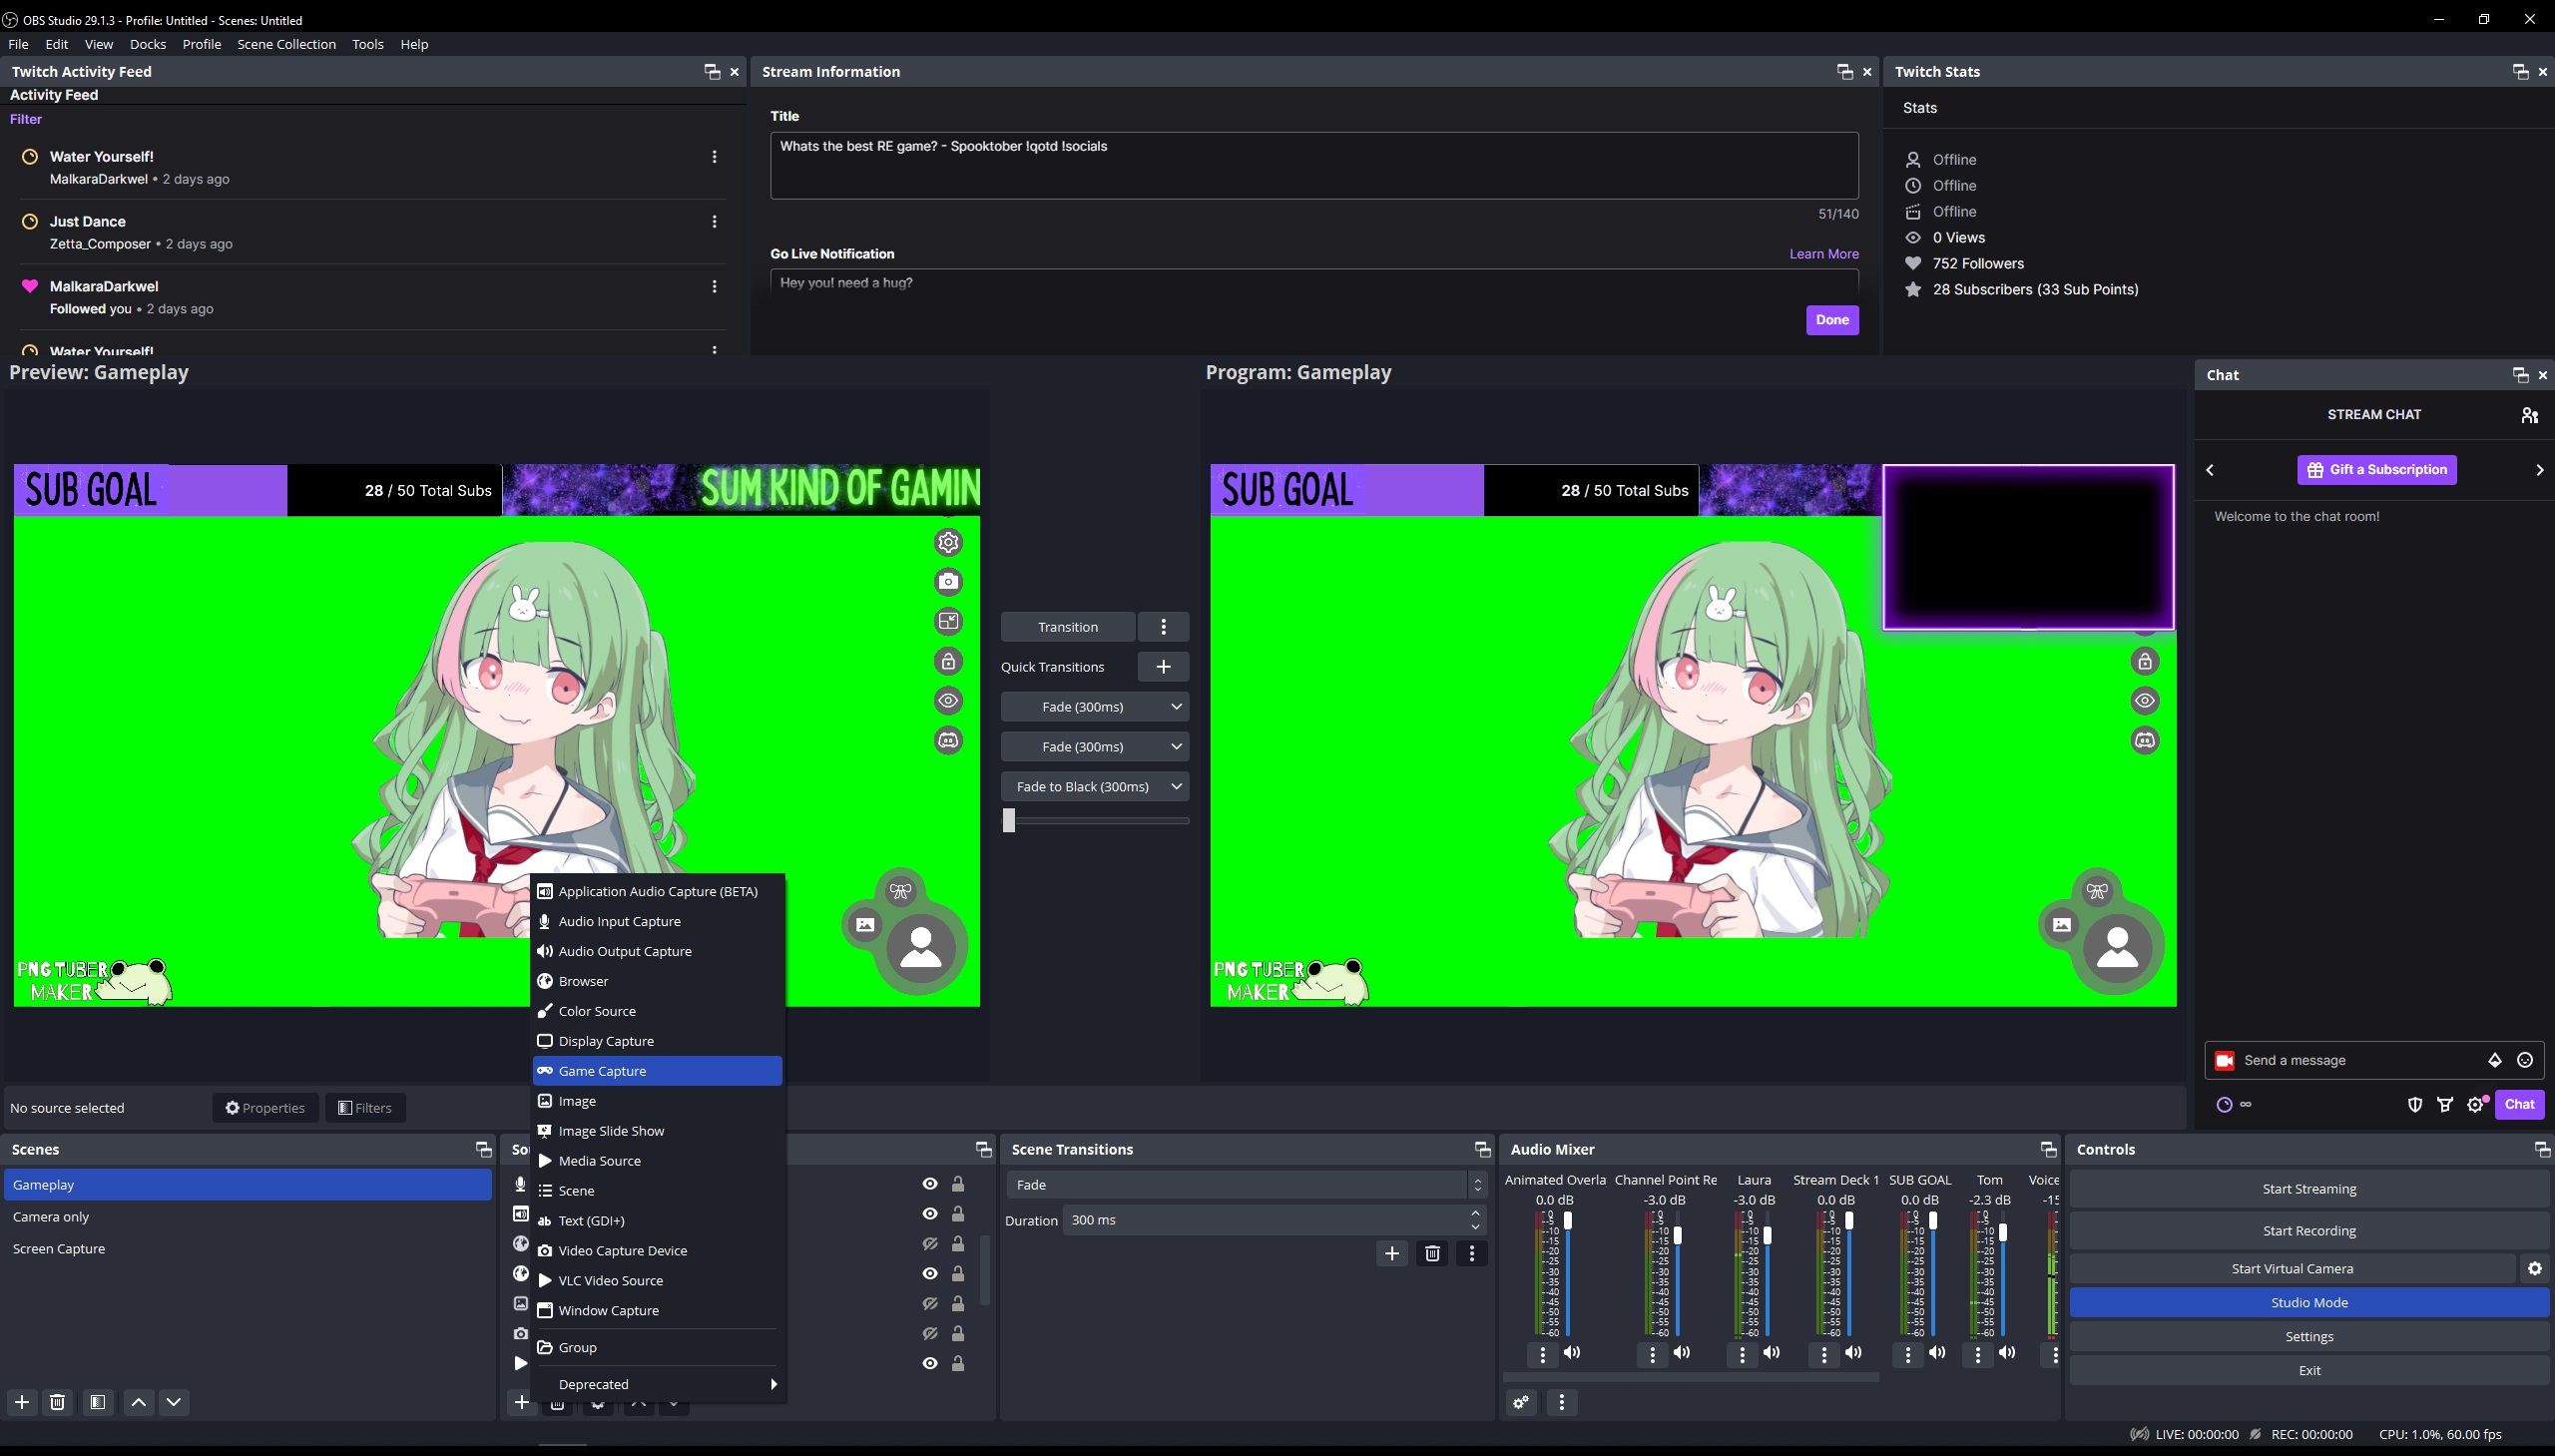This screenshot has width=2555, height=1456.
Task: Open the Fade (300ms) transition dropdown
Action: point(1095,706)
